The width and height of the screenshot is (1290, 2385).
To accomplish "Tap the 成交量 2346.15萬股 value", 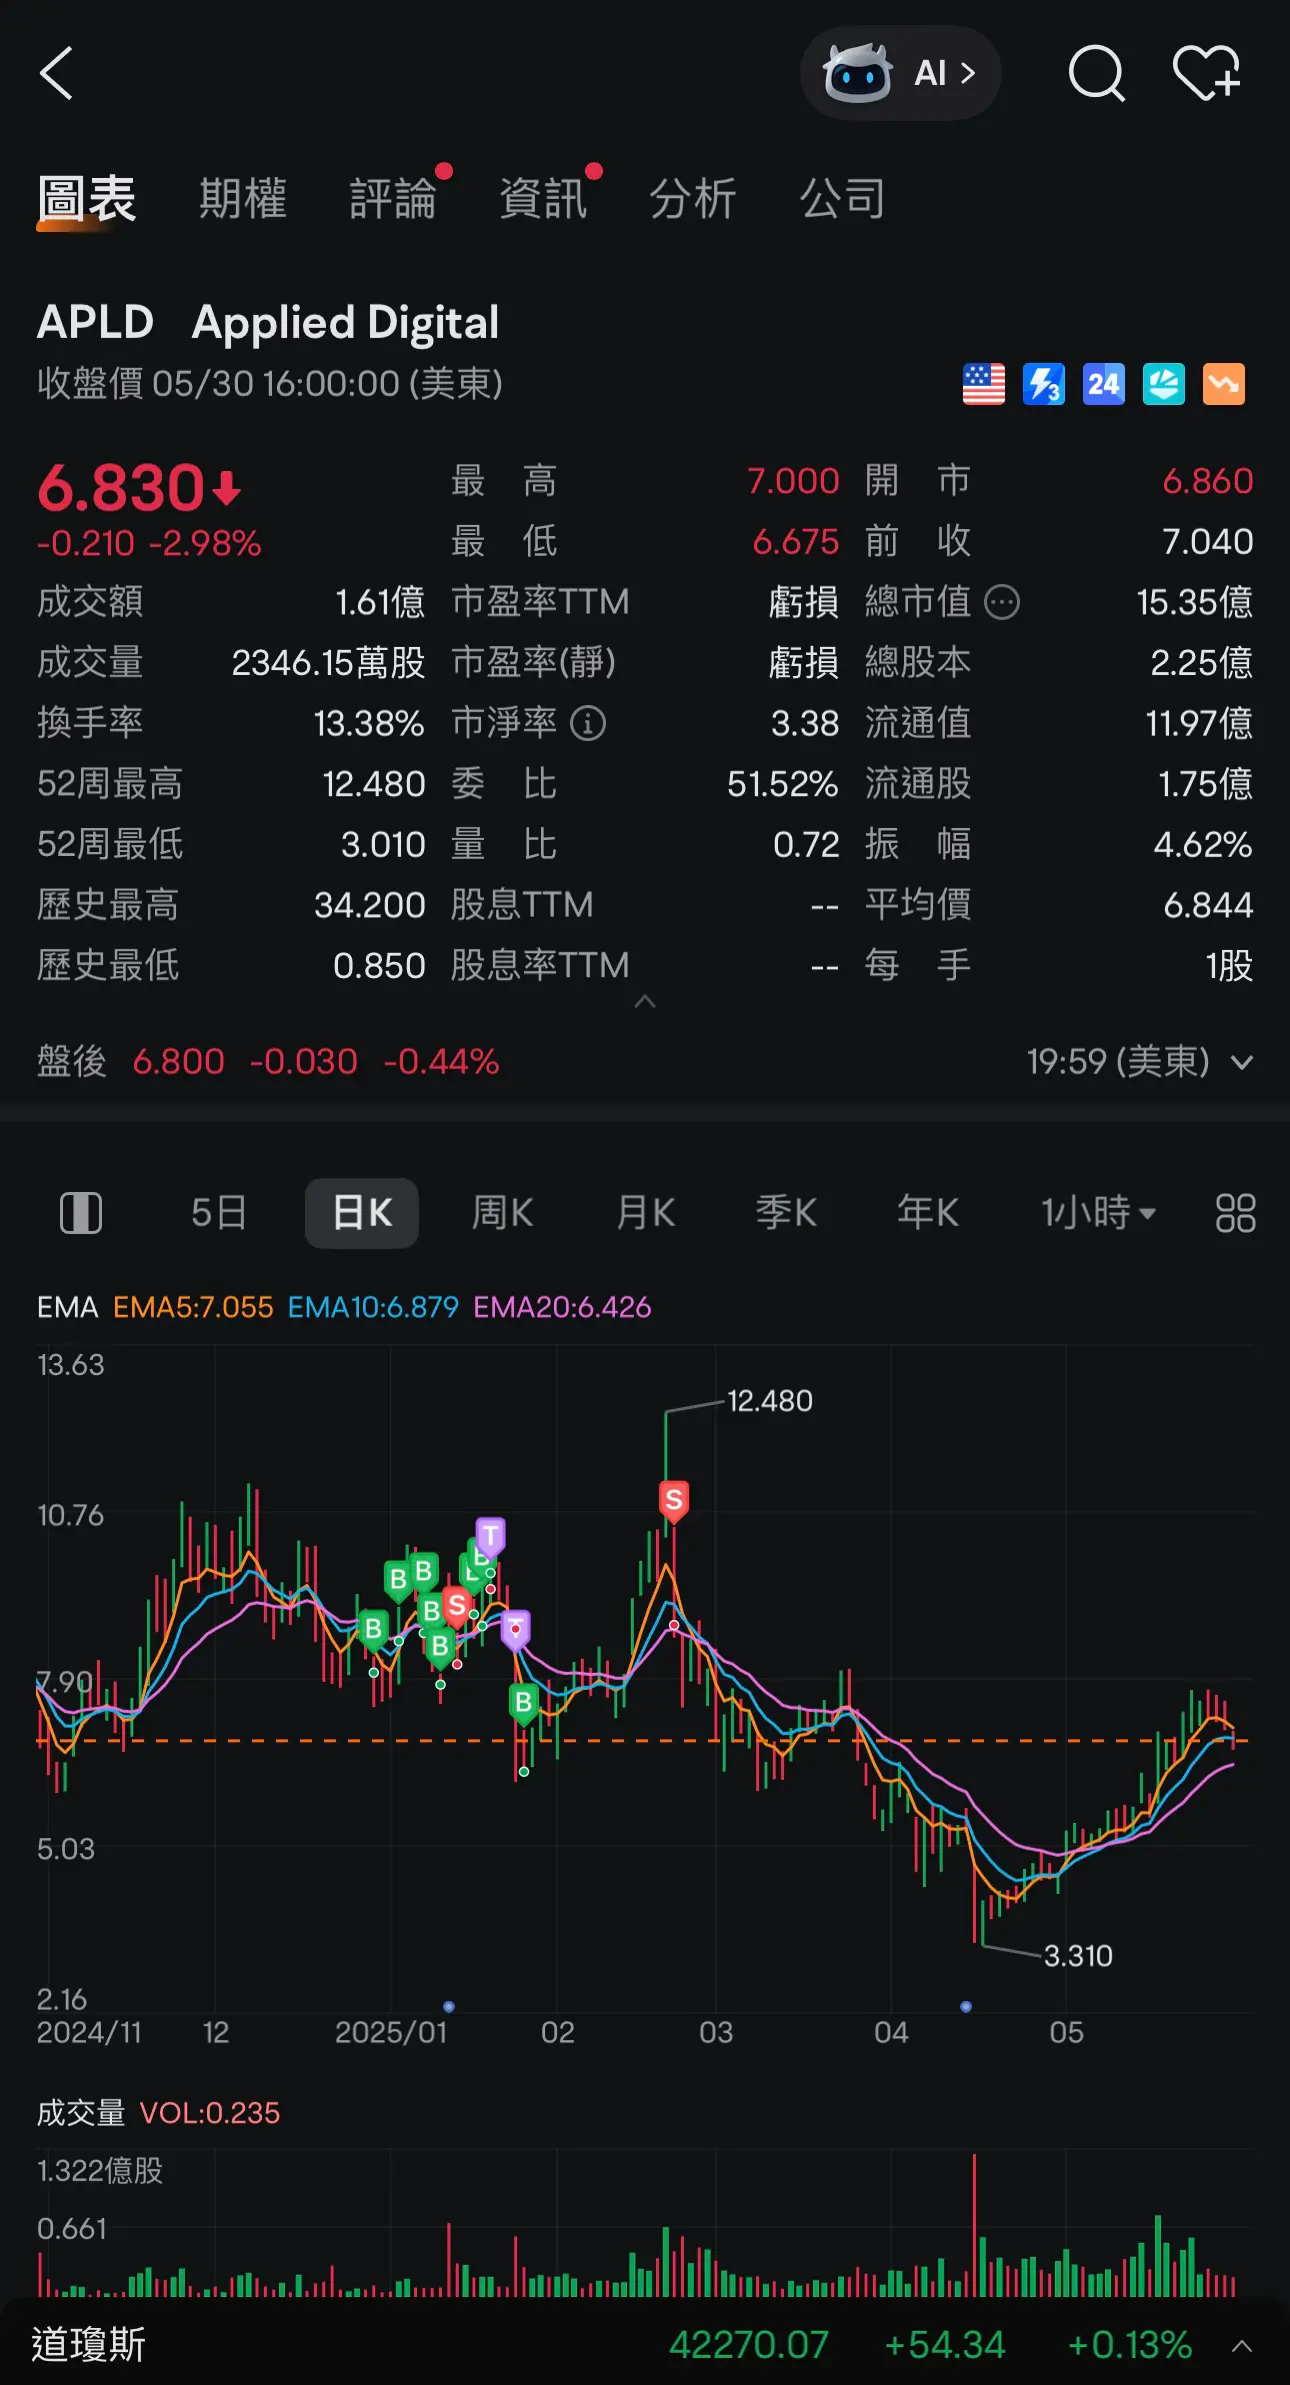I will point(329,662).
